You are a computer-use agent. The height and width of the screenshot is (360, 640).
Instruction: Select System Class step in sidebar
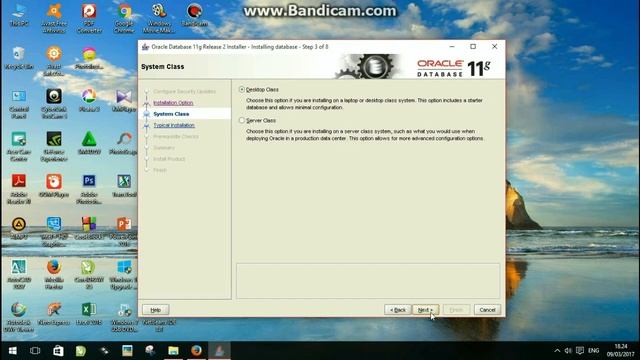pyautogui.click(x=171, y=114)
